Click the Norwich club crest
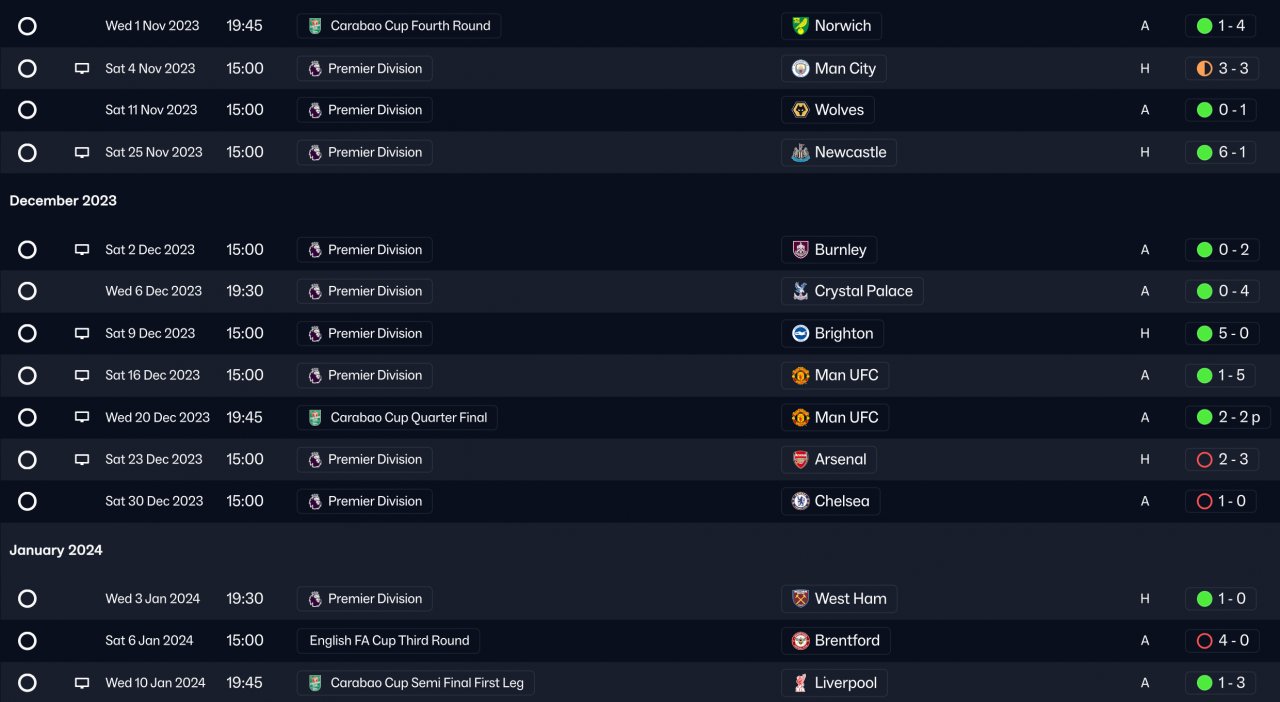The height and width of the screenshot is (702, 1280). pos(800,26)
